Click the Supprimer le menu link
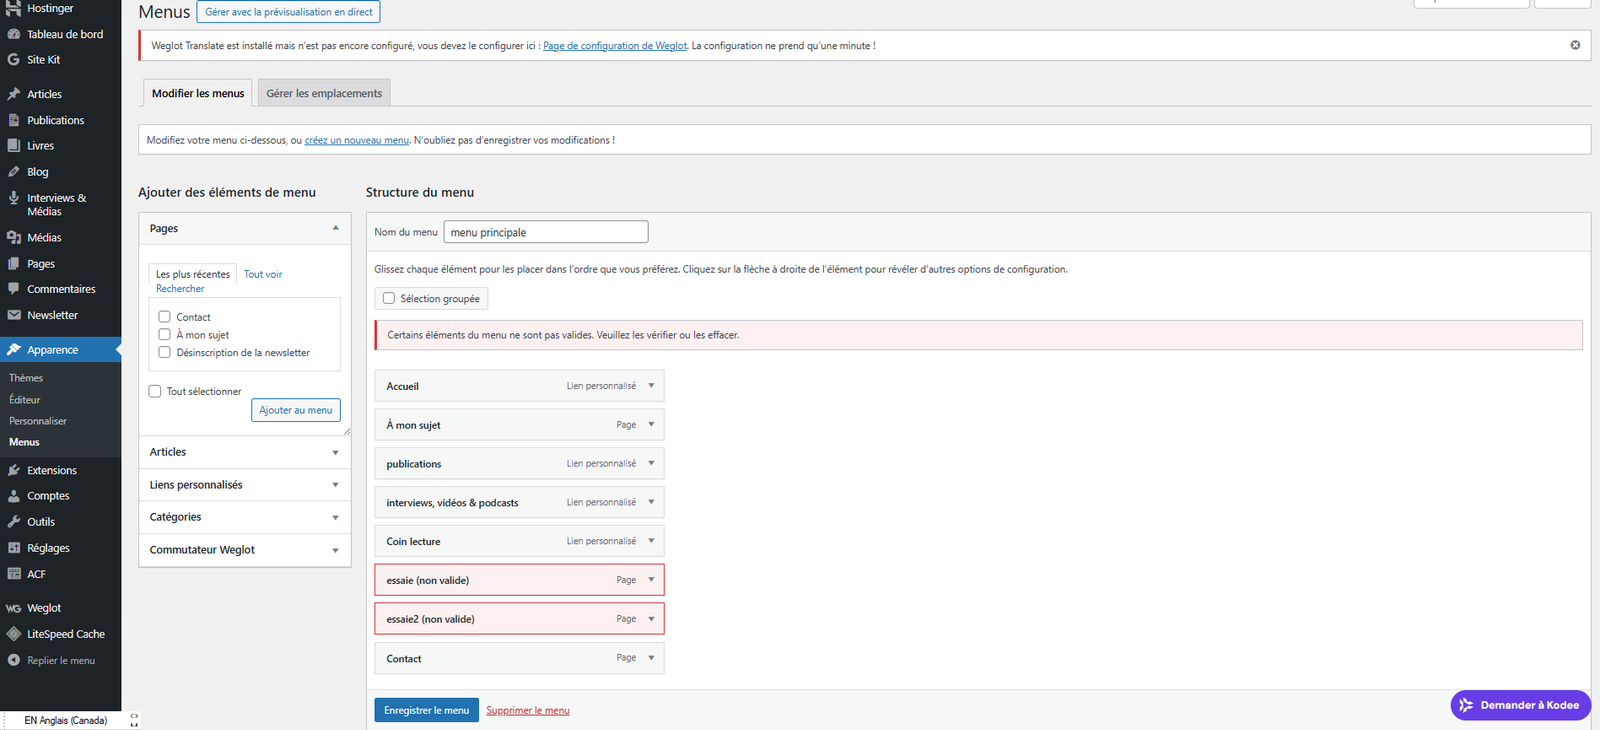 (528, 710)
